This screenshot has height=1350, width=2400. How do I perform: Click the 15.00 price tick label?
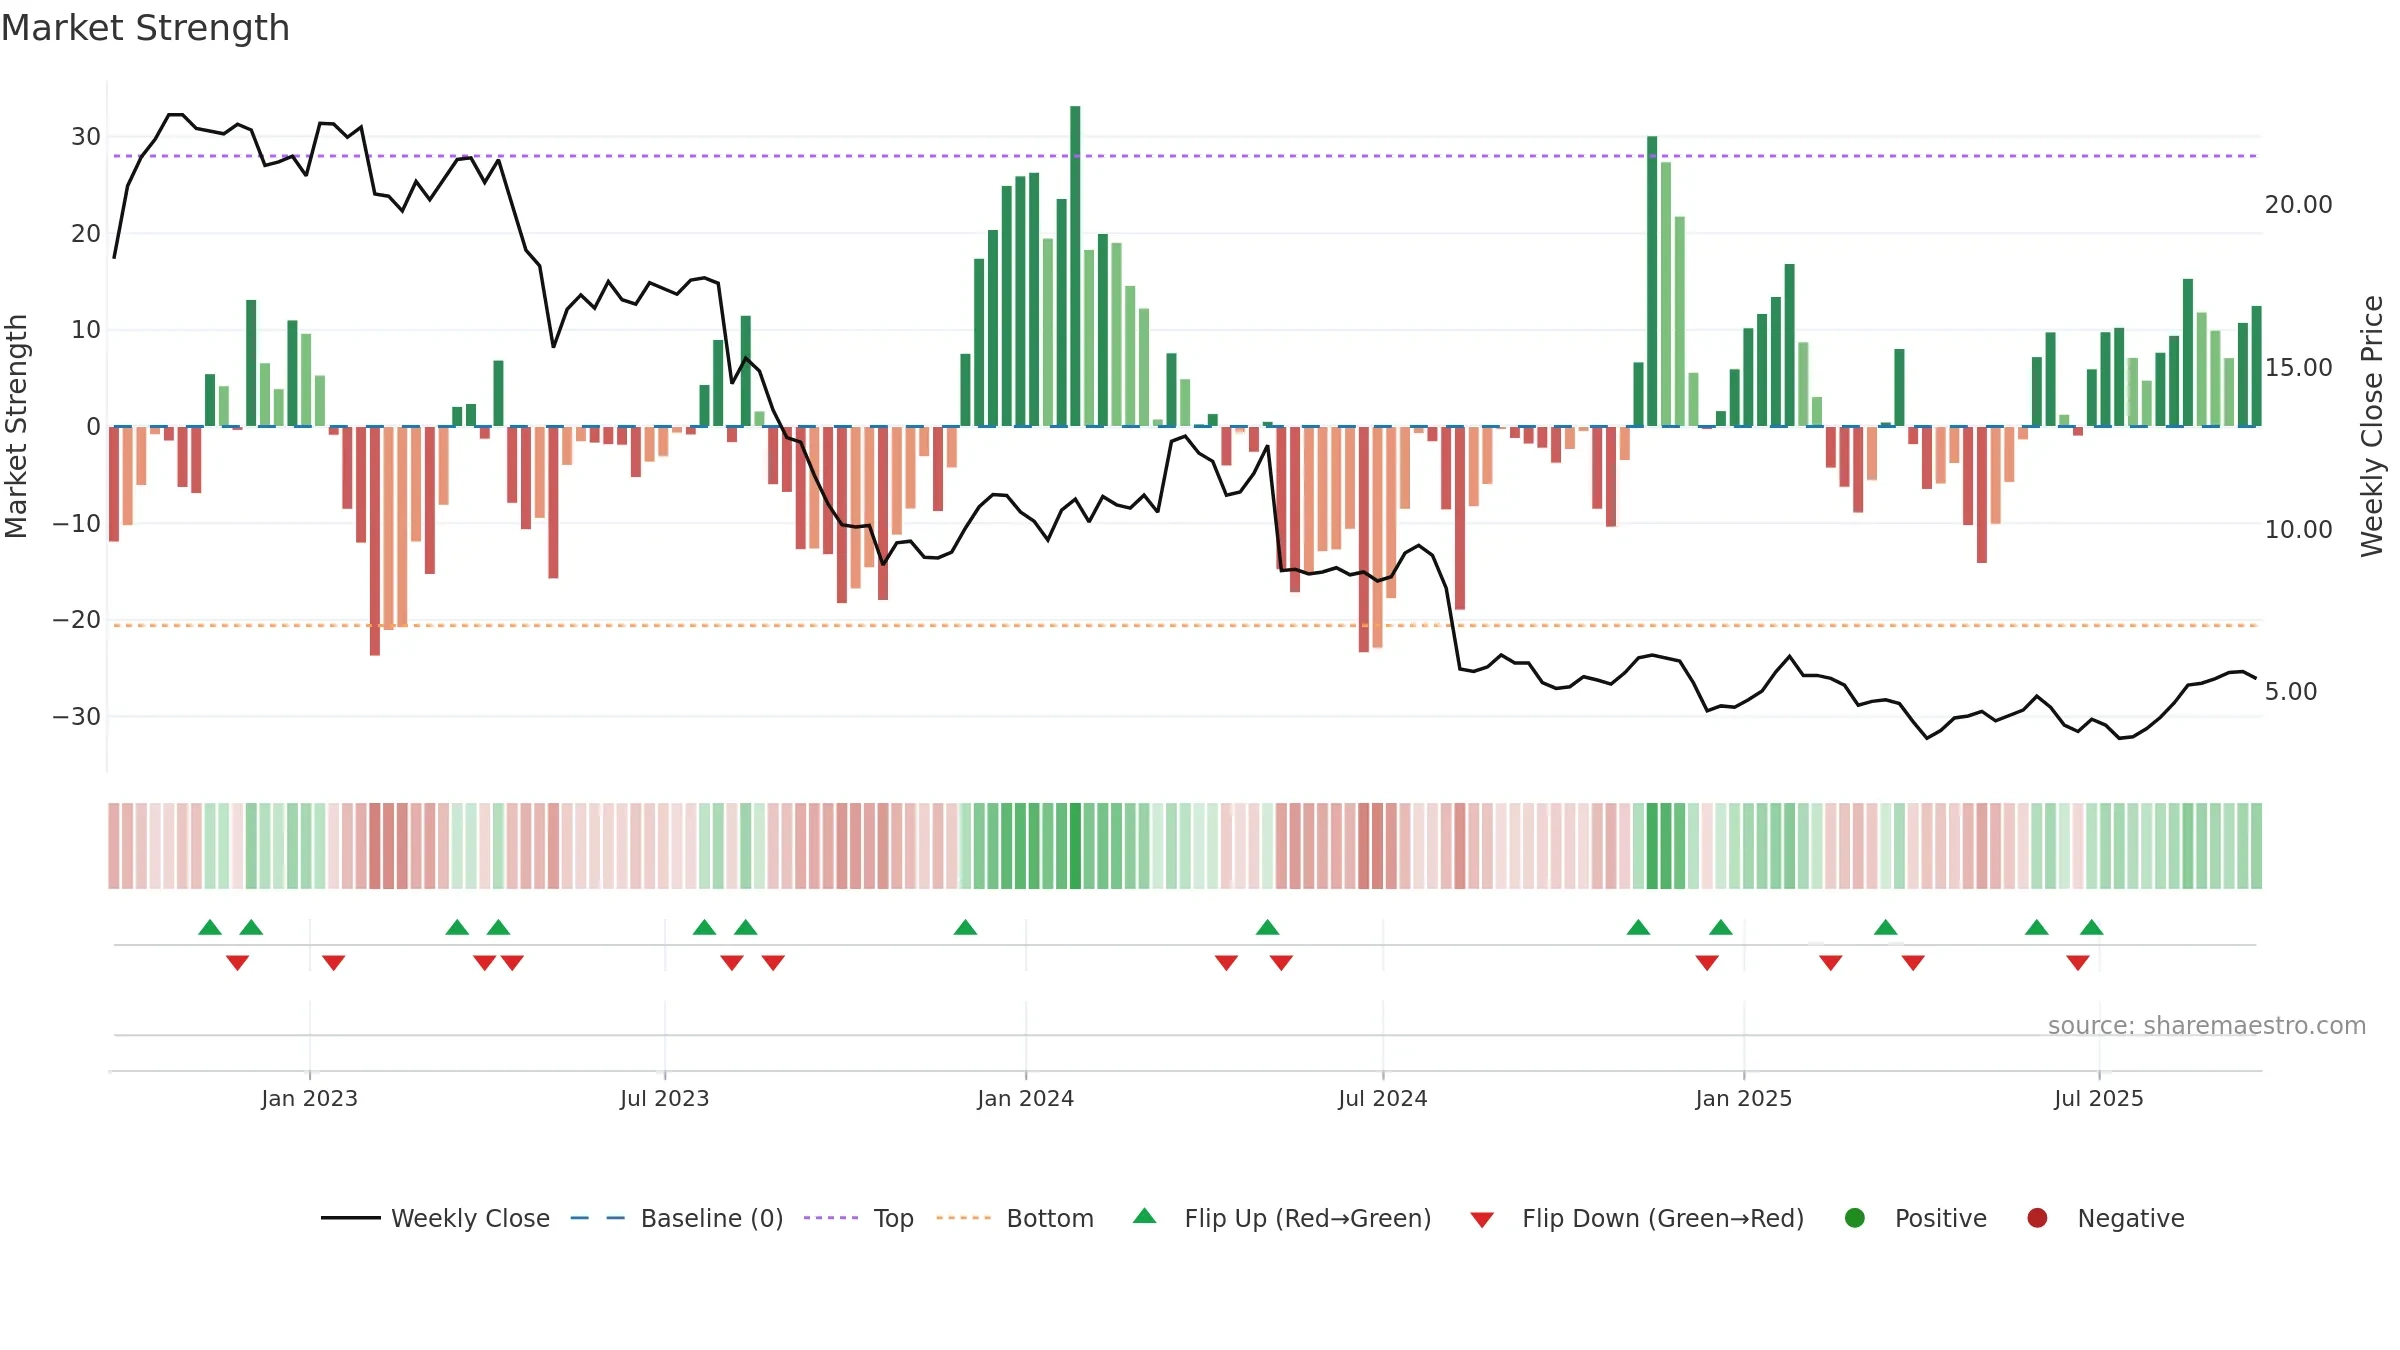(x=2298, y=367)
